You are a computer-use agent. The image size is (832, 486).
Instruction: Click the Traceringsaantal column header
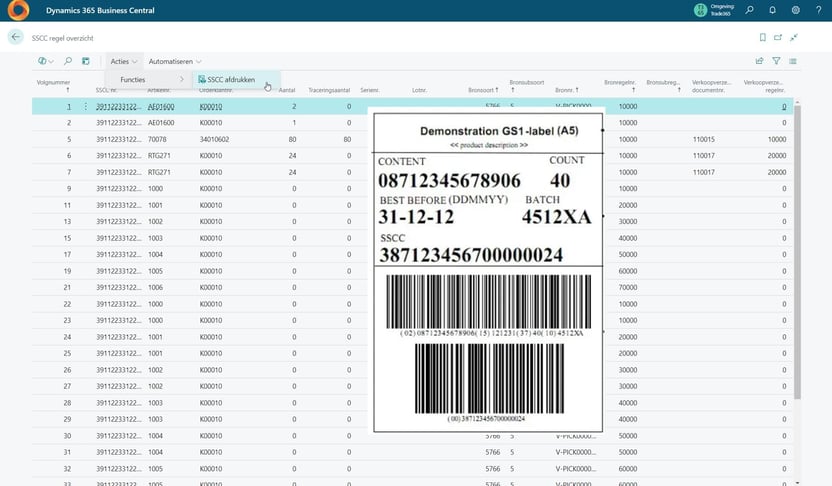(x=329, y=90)
